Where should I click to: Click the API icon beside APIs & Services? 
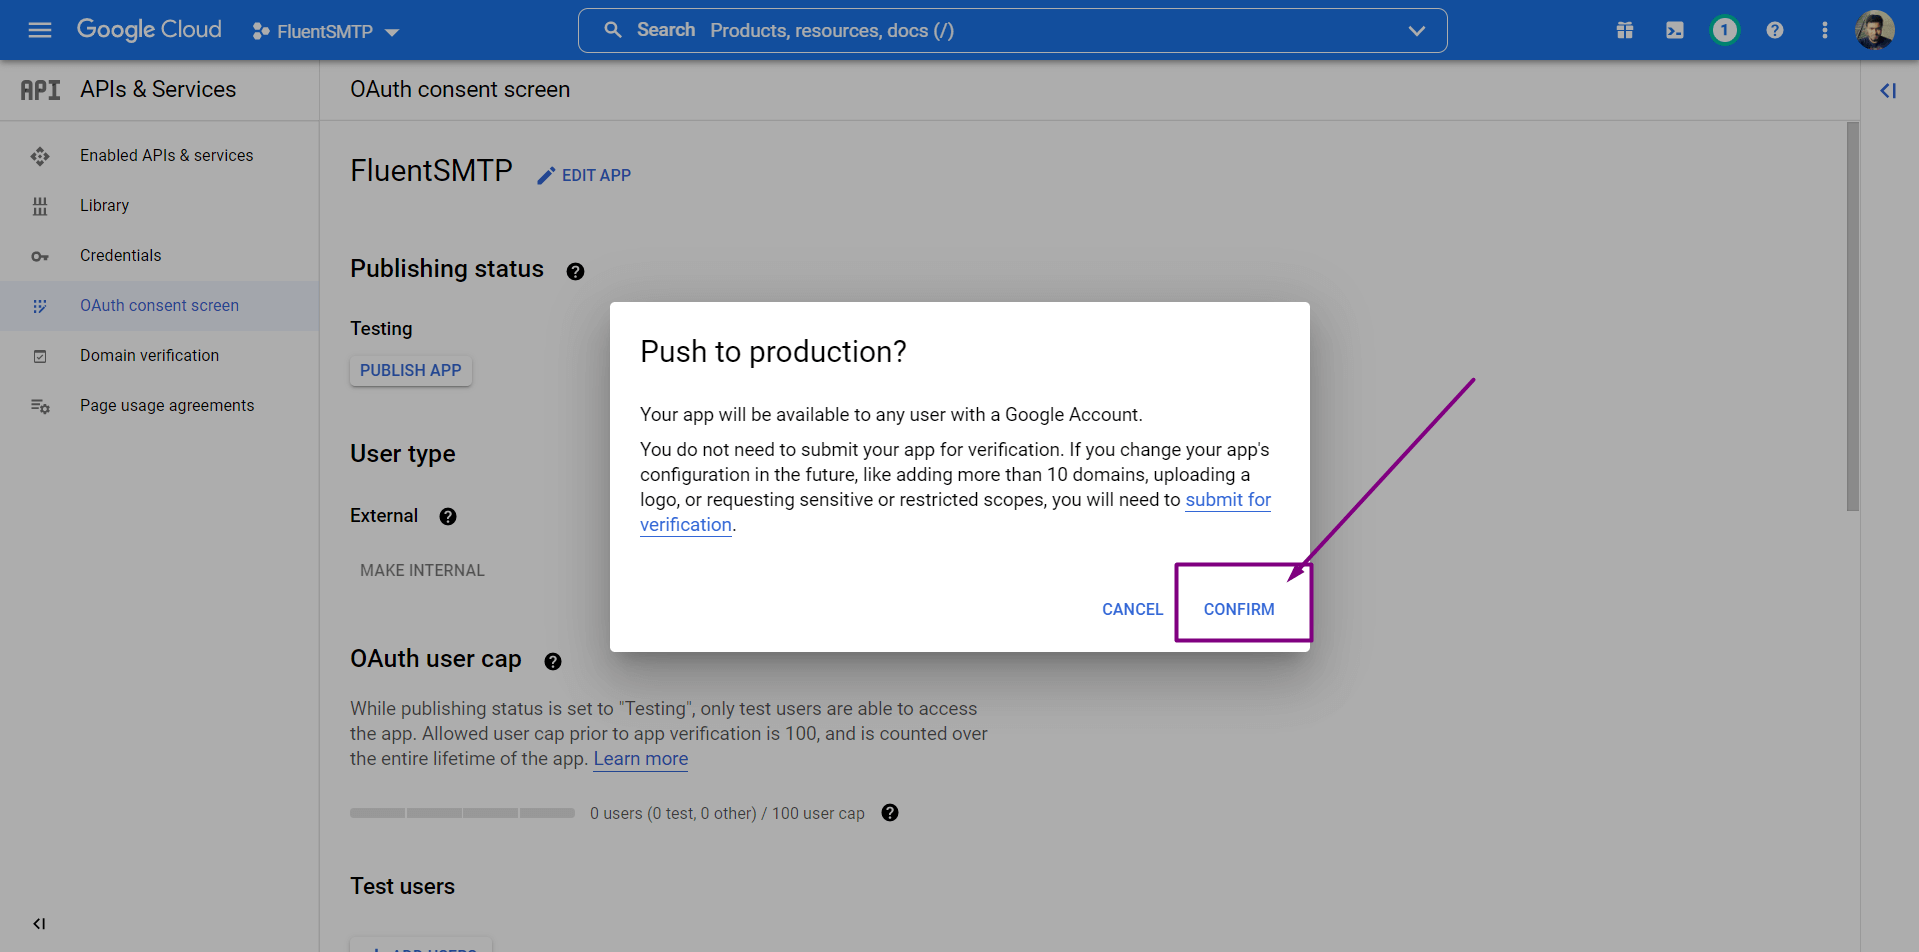40,90
